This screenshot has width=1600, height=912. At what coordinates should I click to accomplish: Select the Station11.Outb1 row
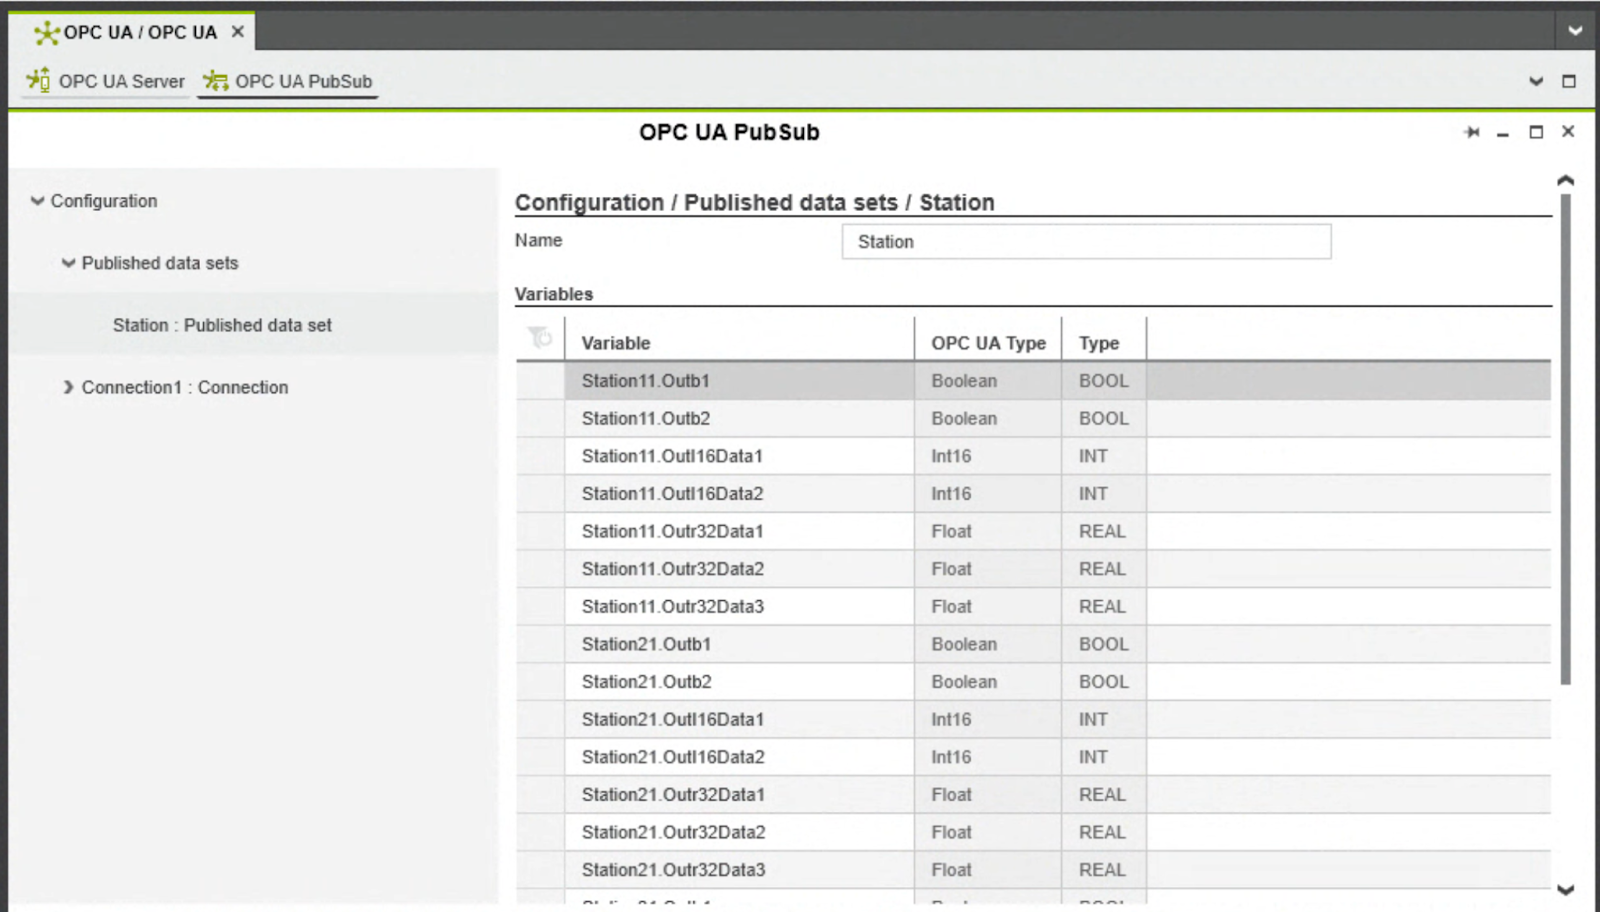[x=1033, y=381]
